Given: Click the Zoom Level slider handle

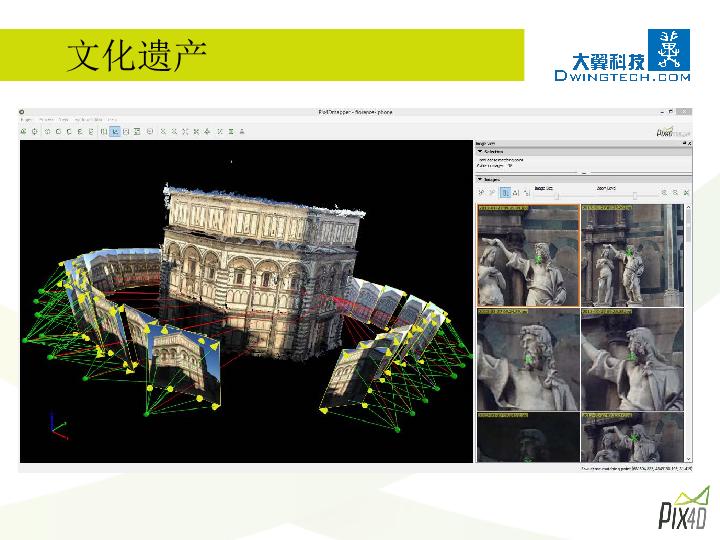Looking at the screenshot, I should [x=634, y=194].
